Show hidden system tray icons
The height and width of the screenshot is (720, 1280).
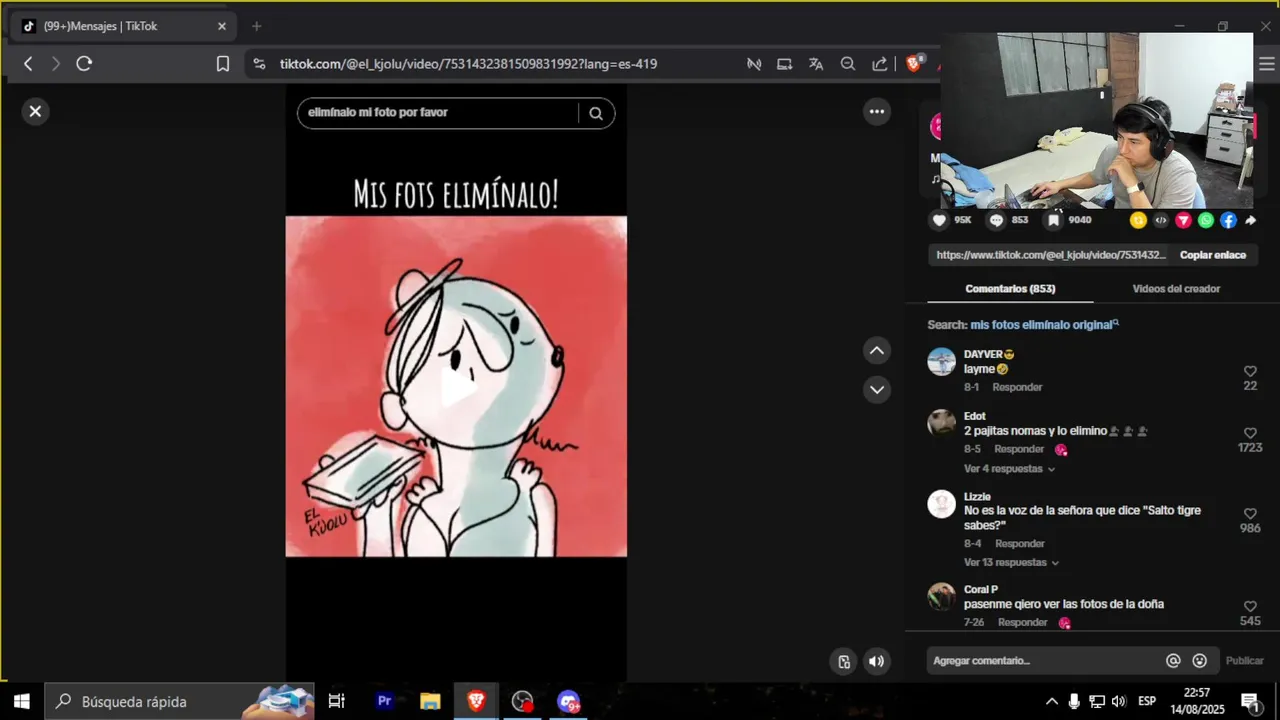[1052, 701]
